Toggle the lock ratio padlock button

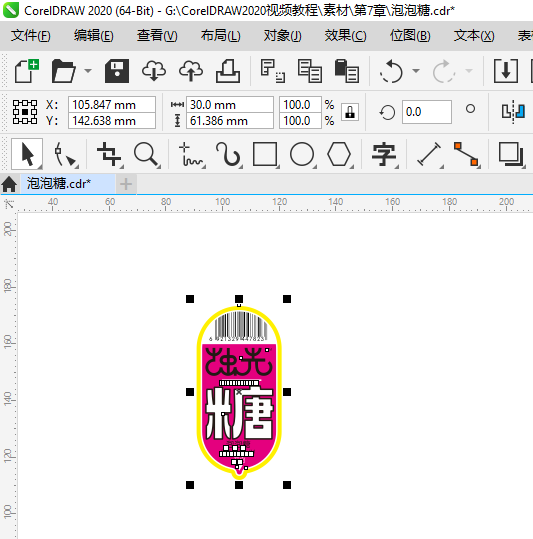tap(350, 112)
